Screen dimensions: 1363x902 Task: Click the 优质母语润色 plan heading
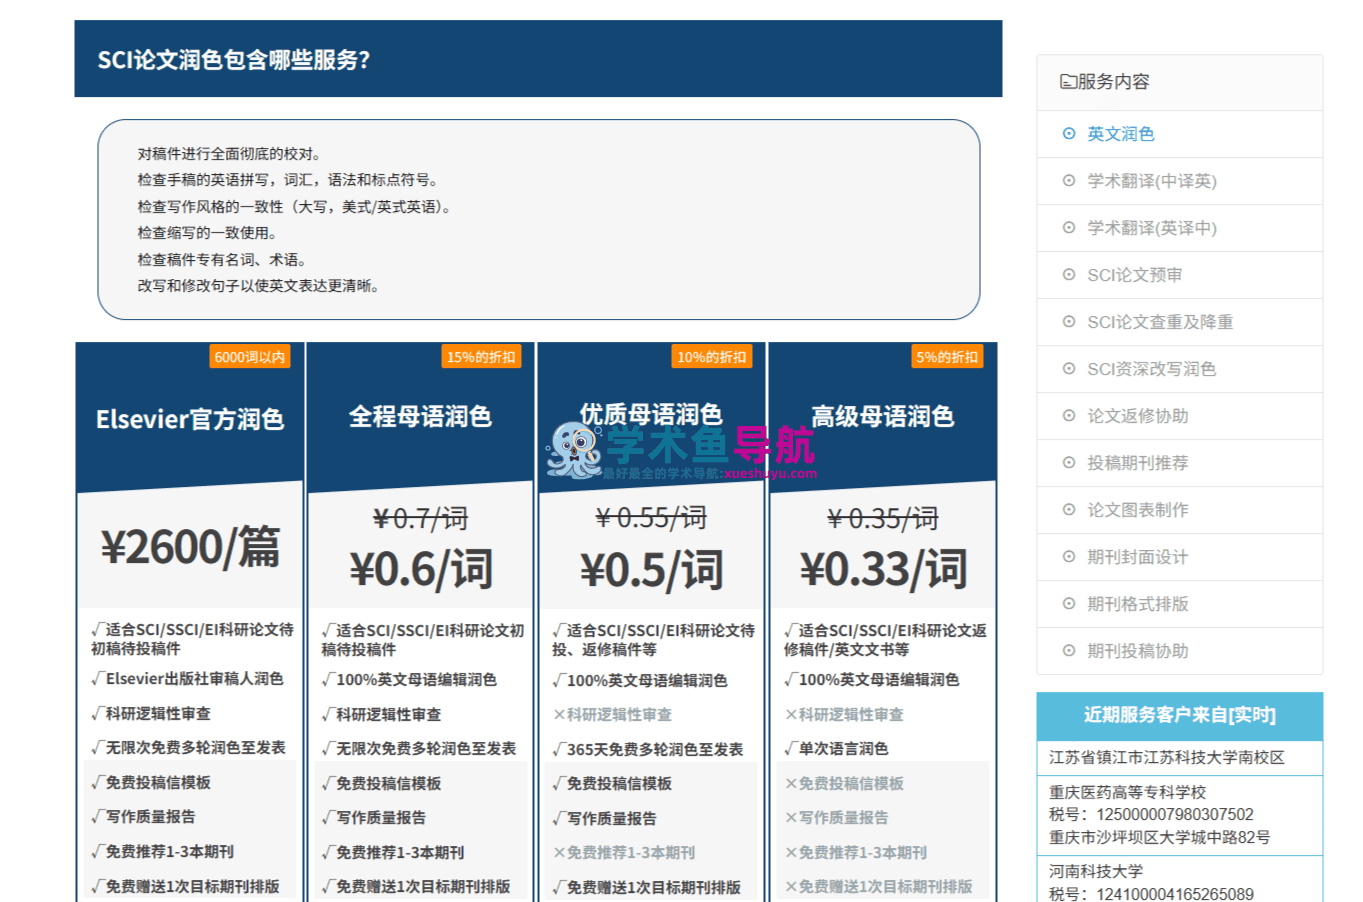click(651, 414)
